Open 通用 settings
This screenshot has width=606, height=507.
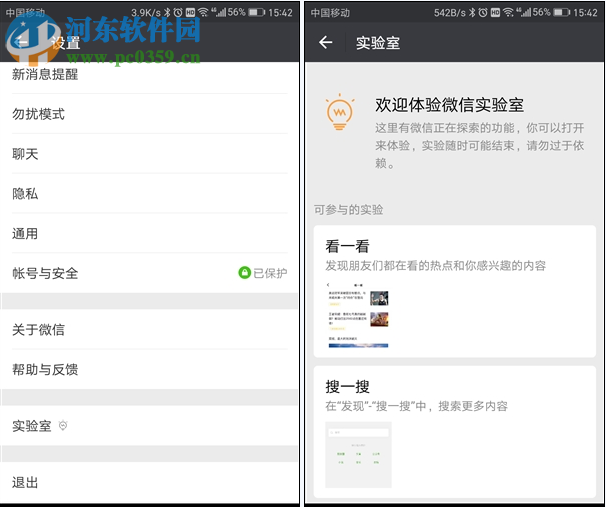[150, 233]
